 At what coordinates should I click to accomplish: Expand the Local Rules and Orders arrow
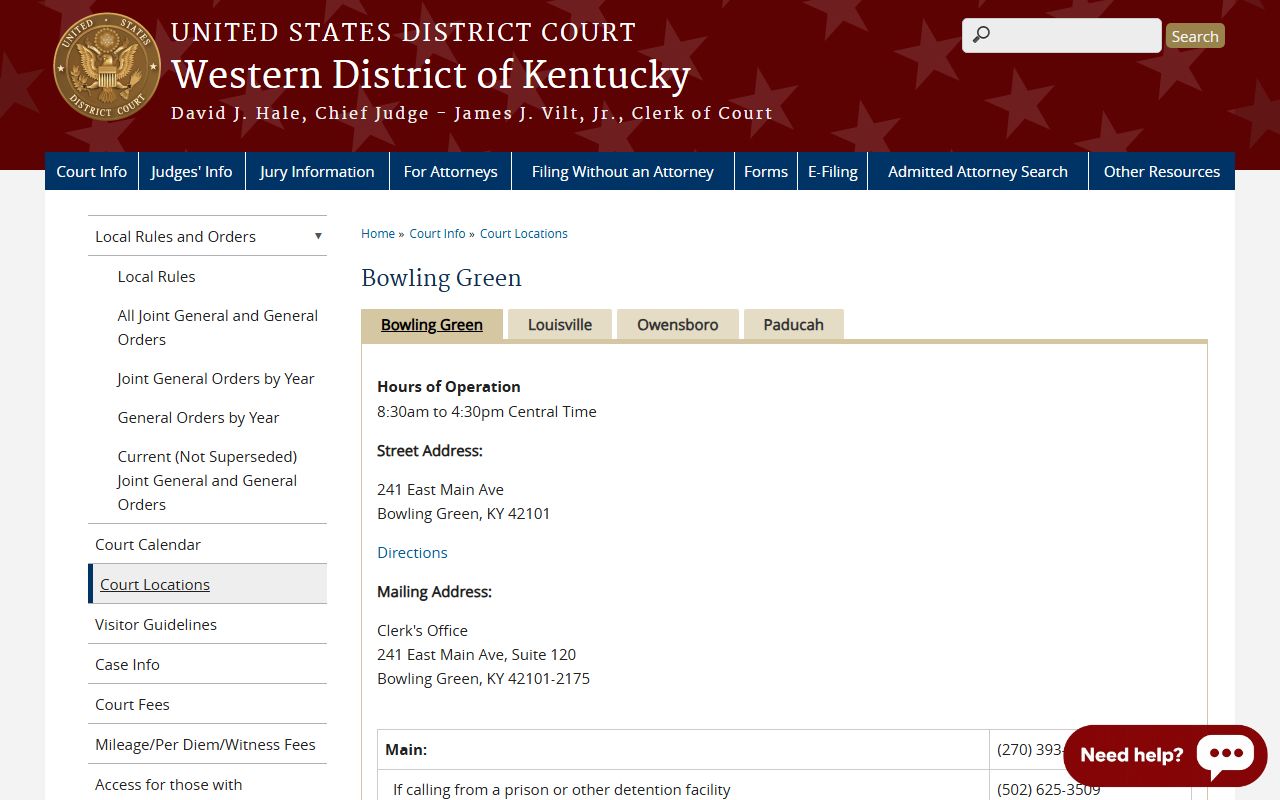coord(318,236)
